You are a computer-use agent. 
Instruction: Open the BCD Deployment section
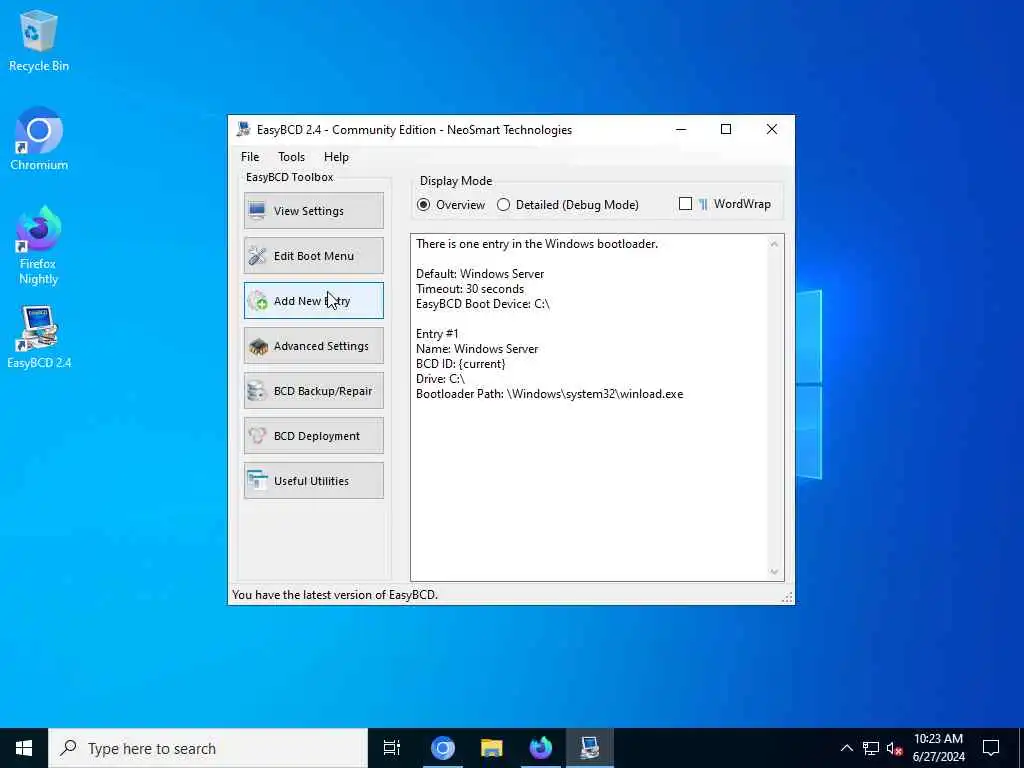(x=313, y=436)
